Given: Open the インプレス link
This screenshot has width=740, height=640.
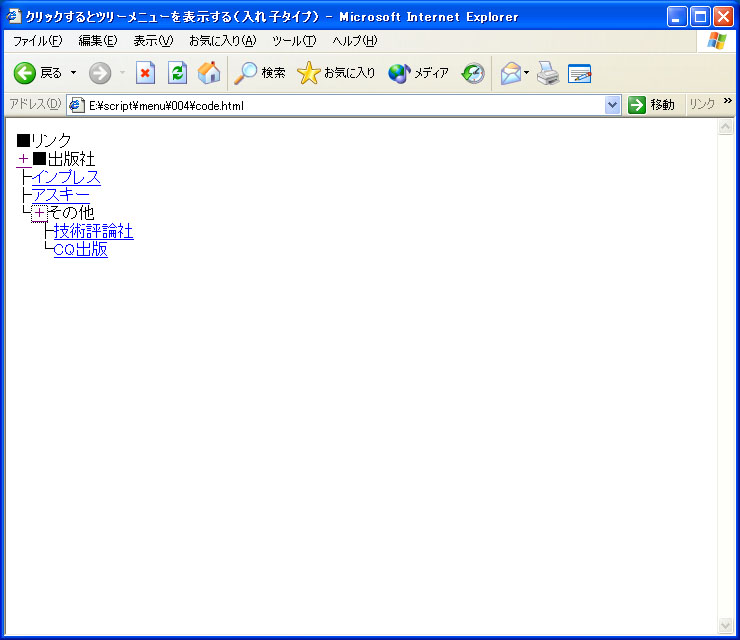Looking at the screenshot, I should [x=66, y=177].
